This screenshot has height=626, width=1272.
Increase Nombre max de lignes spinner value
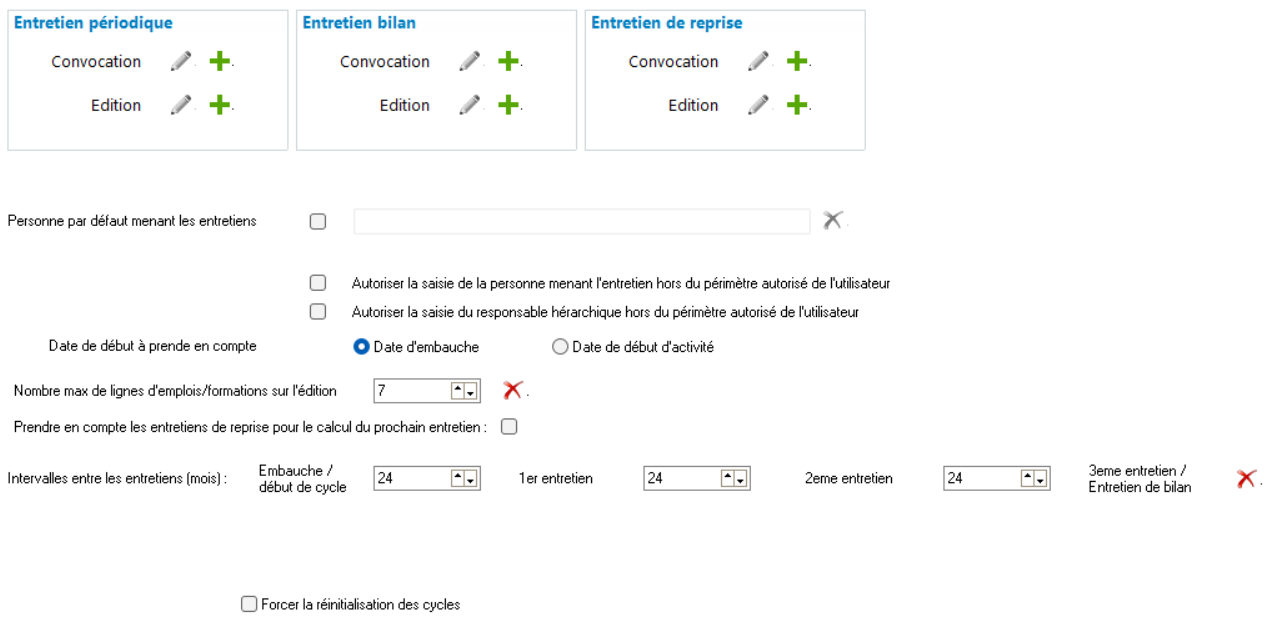click(x=458, y=391)
